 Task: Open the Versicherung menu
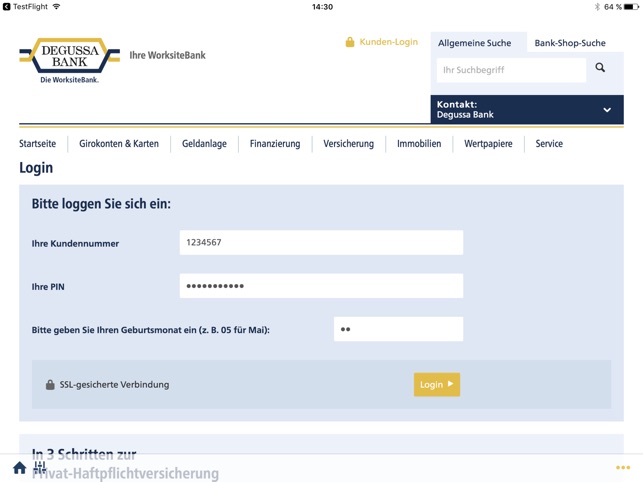[x=349, y=144]
